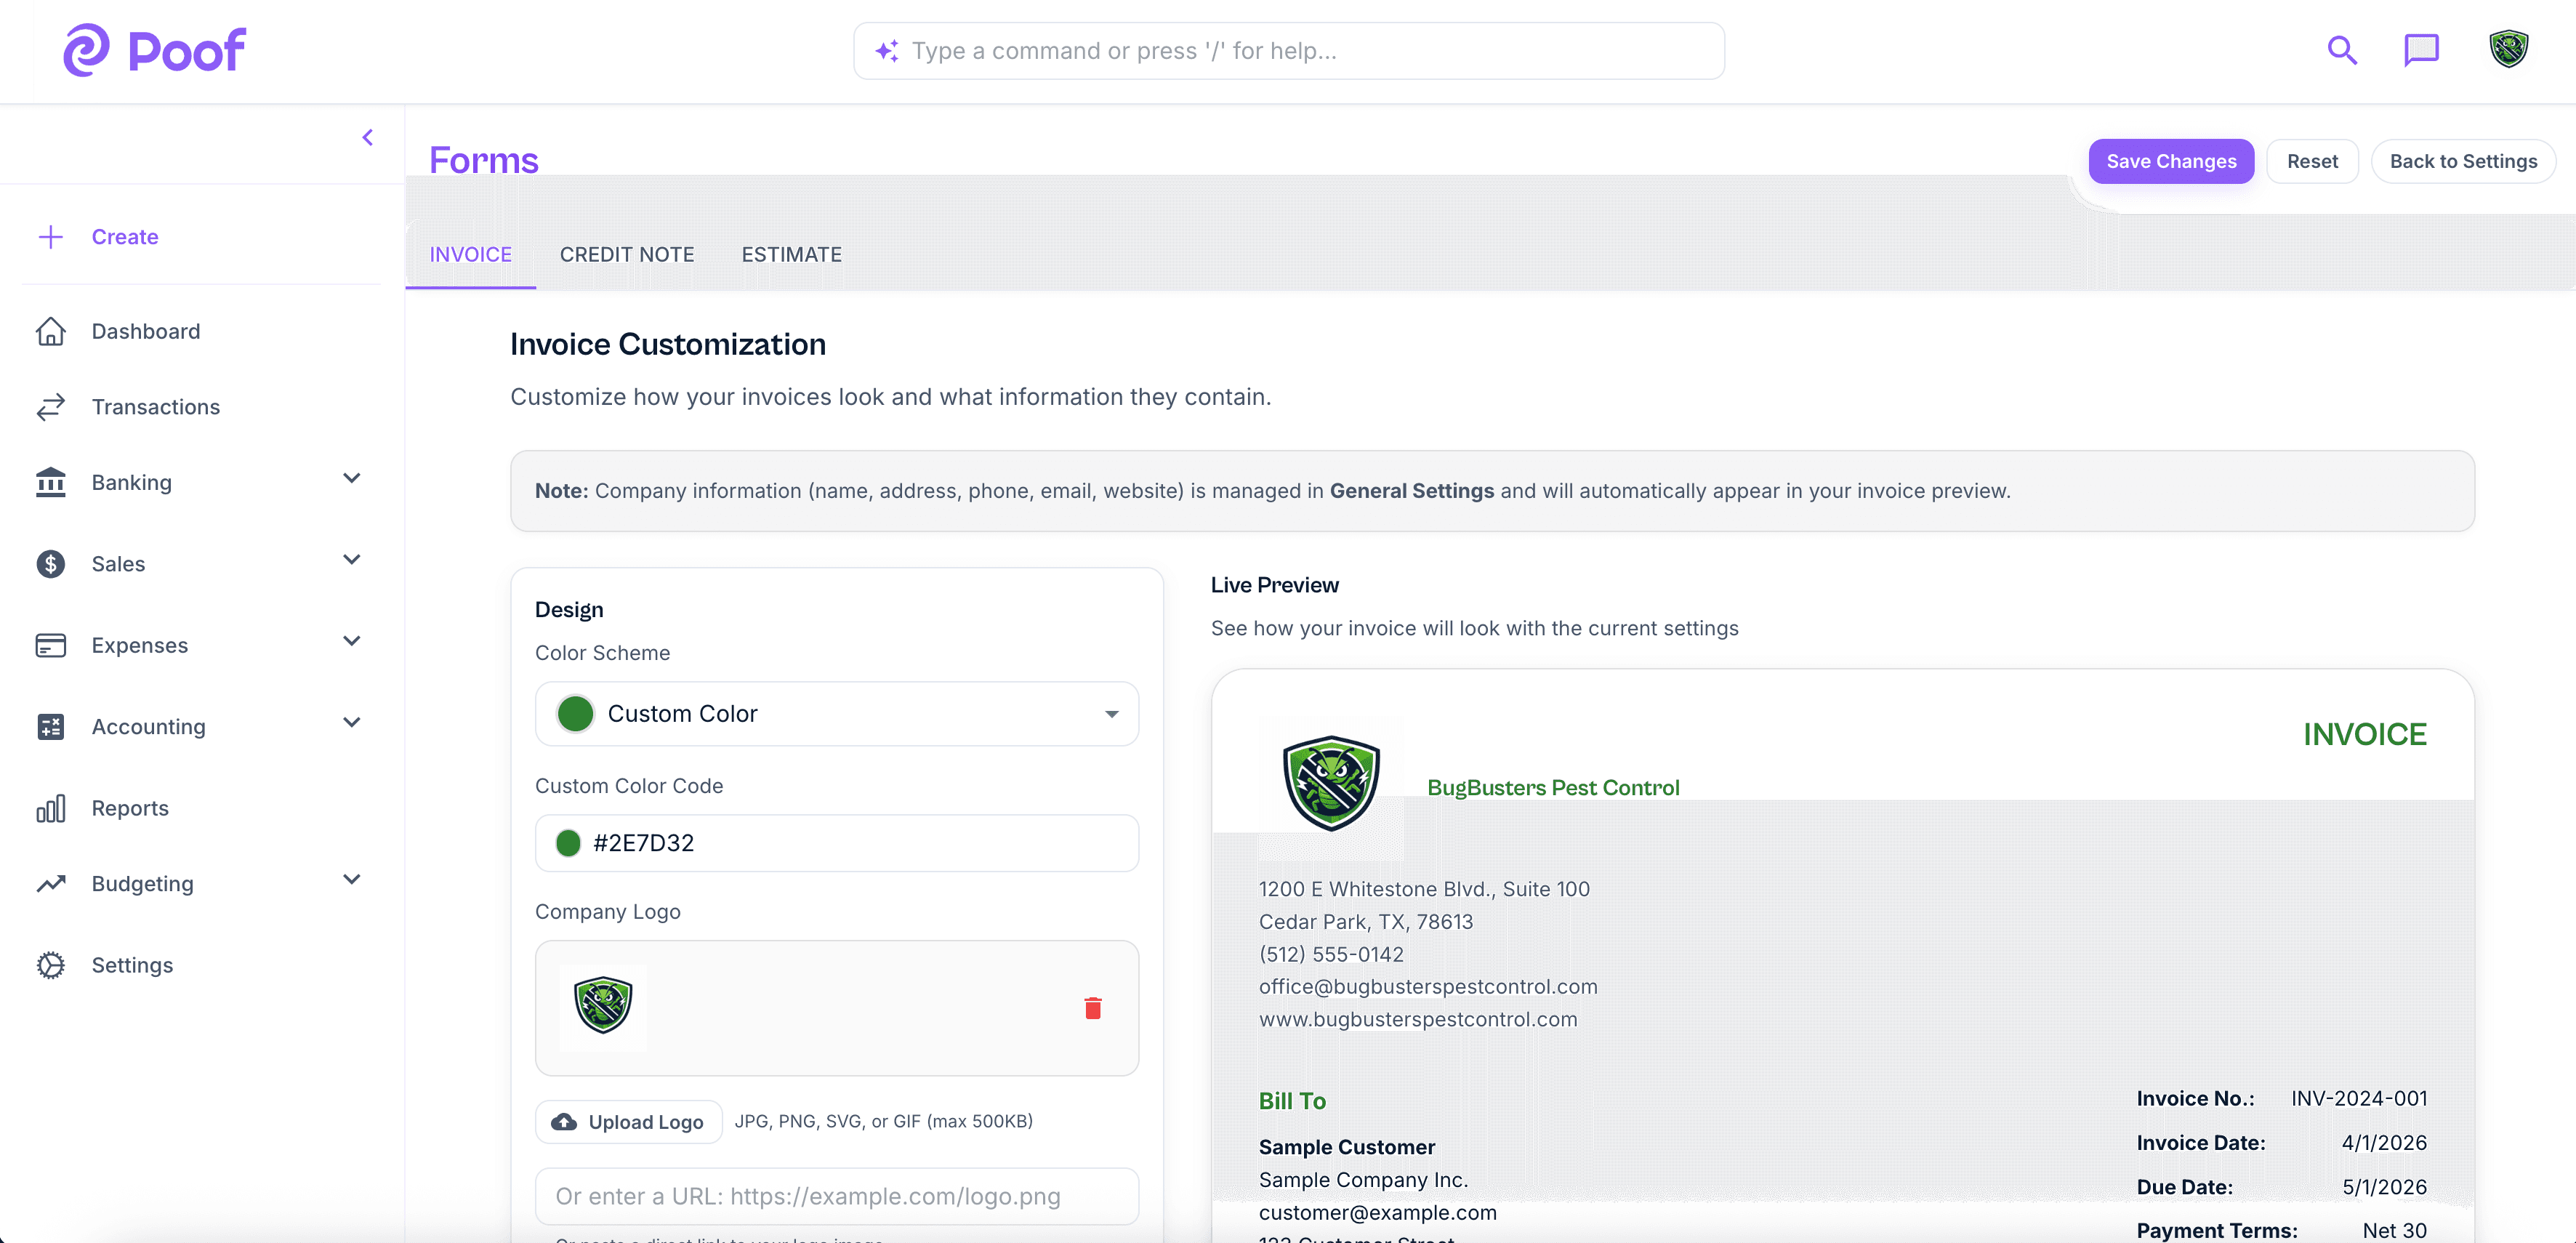
Task: Open the chat messages icon
Action: pyautogui.click(x=2422, y=50)
